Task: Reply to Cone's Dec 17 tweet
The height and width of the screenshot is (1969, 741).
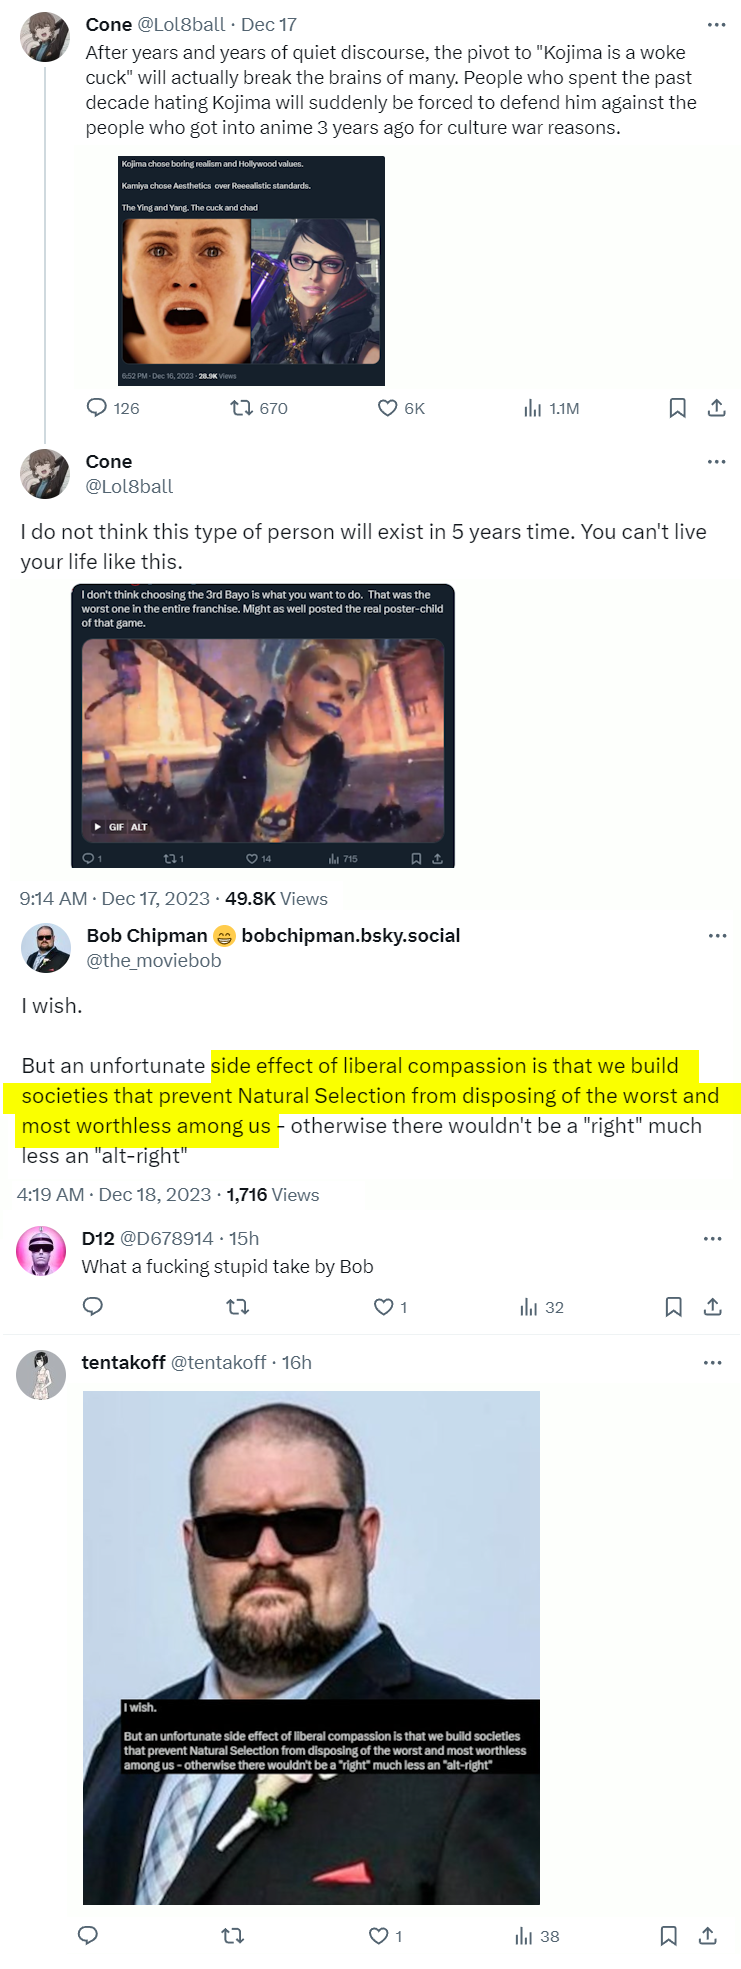Action: tap(97, 408)
